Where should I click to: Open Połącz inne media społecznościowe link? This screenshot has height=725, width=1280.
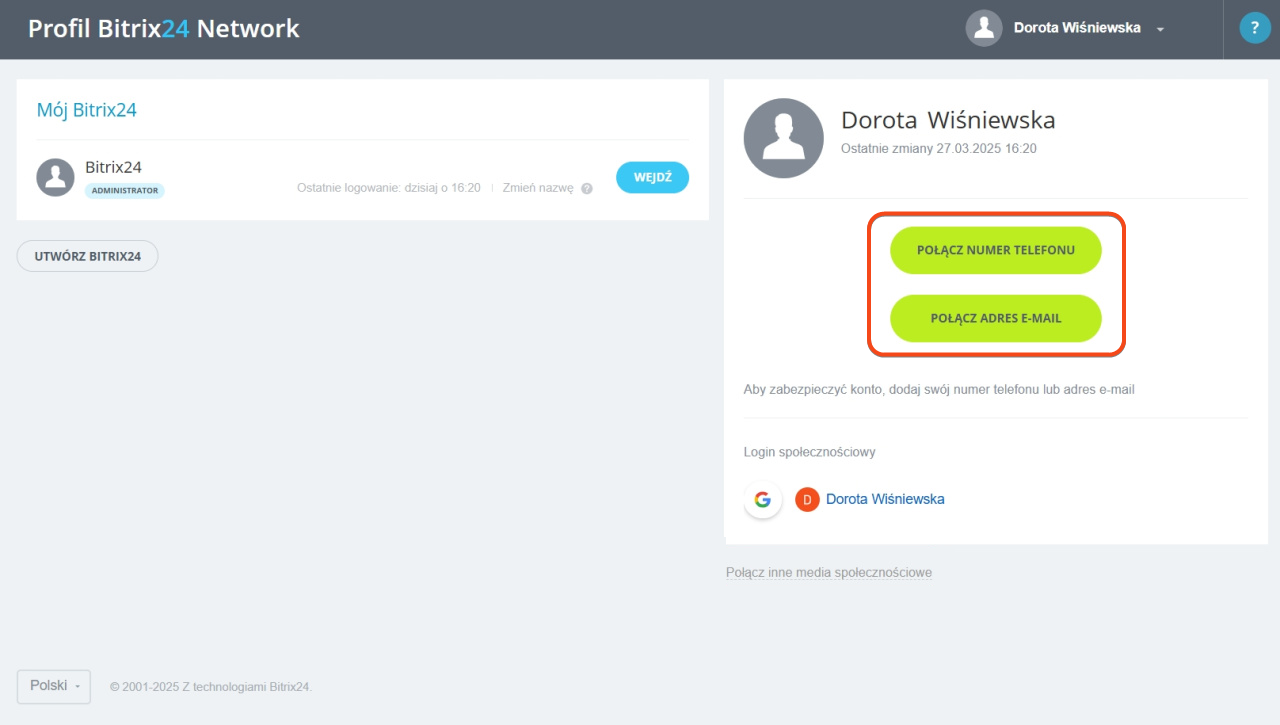829,573
